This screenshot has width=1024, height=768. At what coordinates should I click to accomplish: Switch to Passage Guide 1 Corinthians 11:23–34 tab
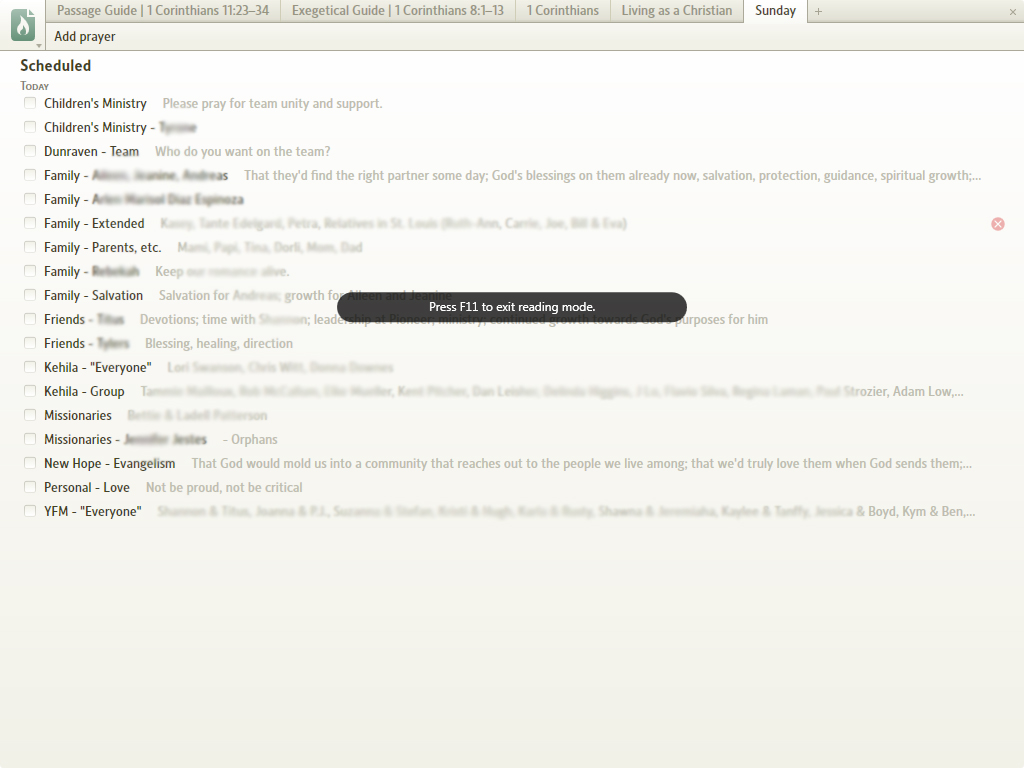[x=163, y=11]
